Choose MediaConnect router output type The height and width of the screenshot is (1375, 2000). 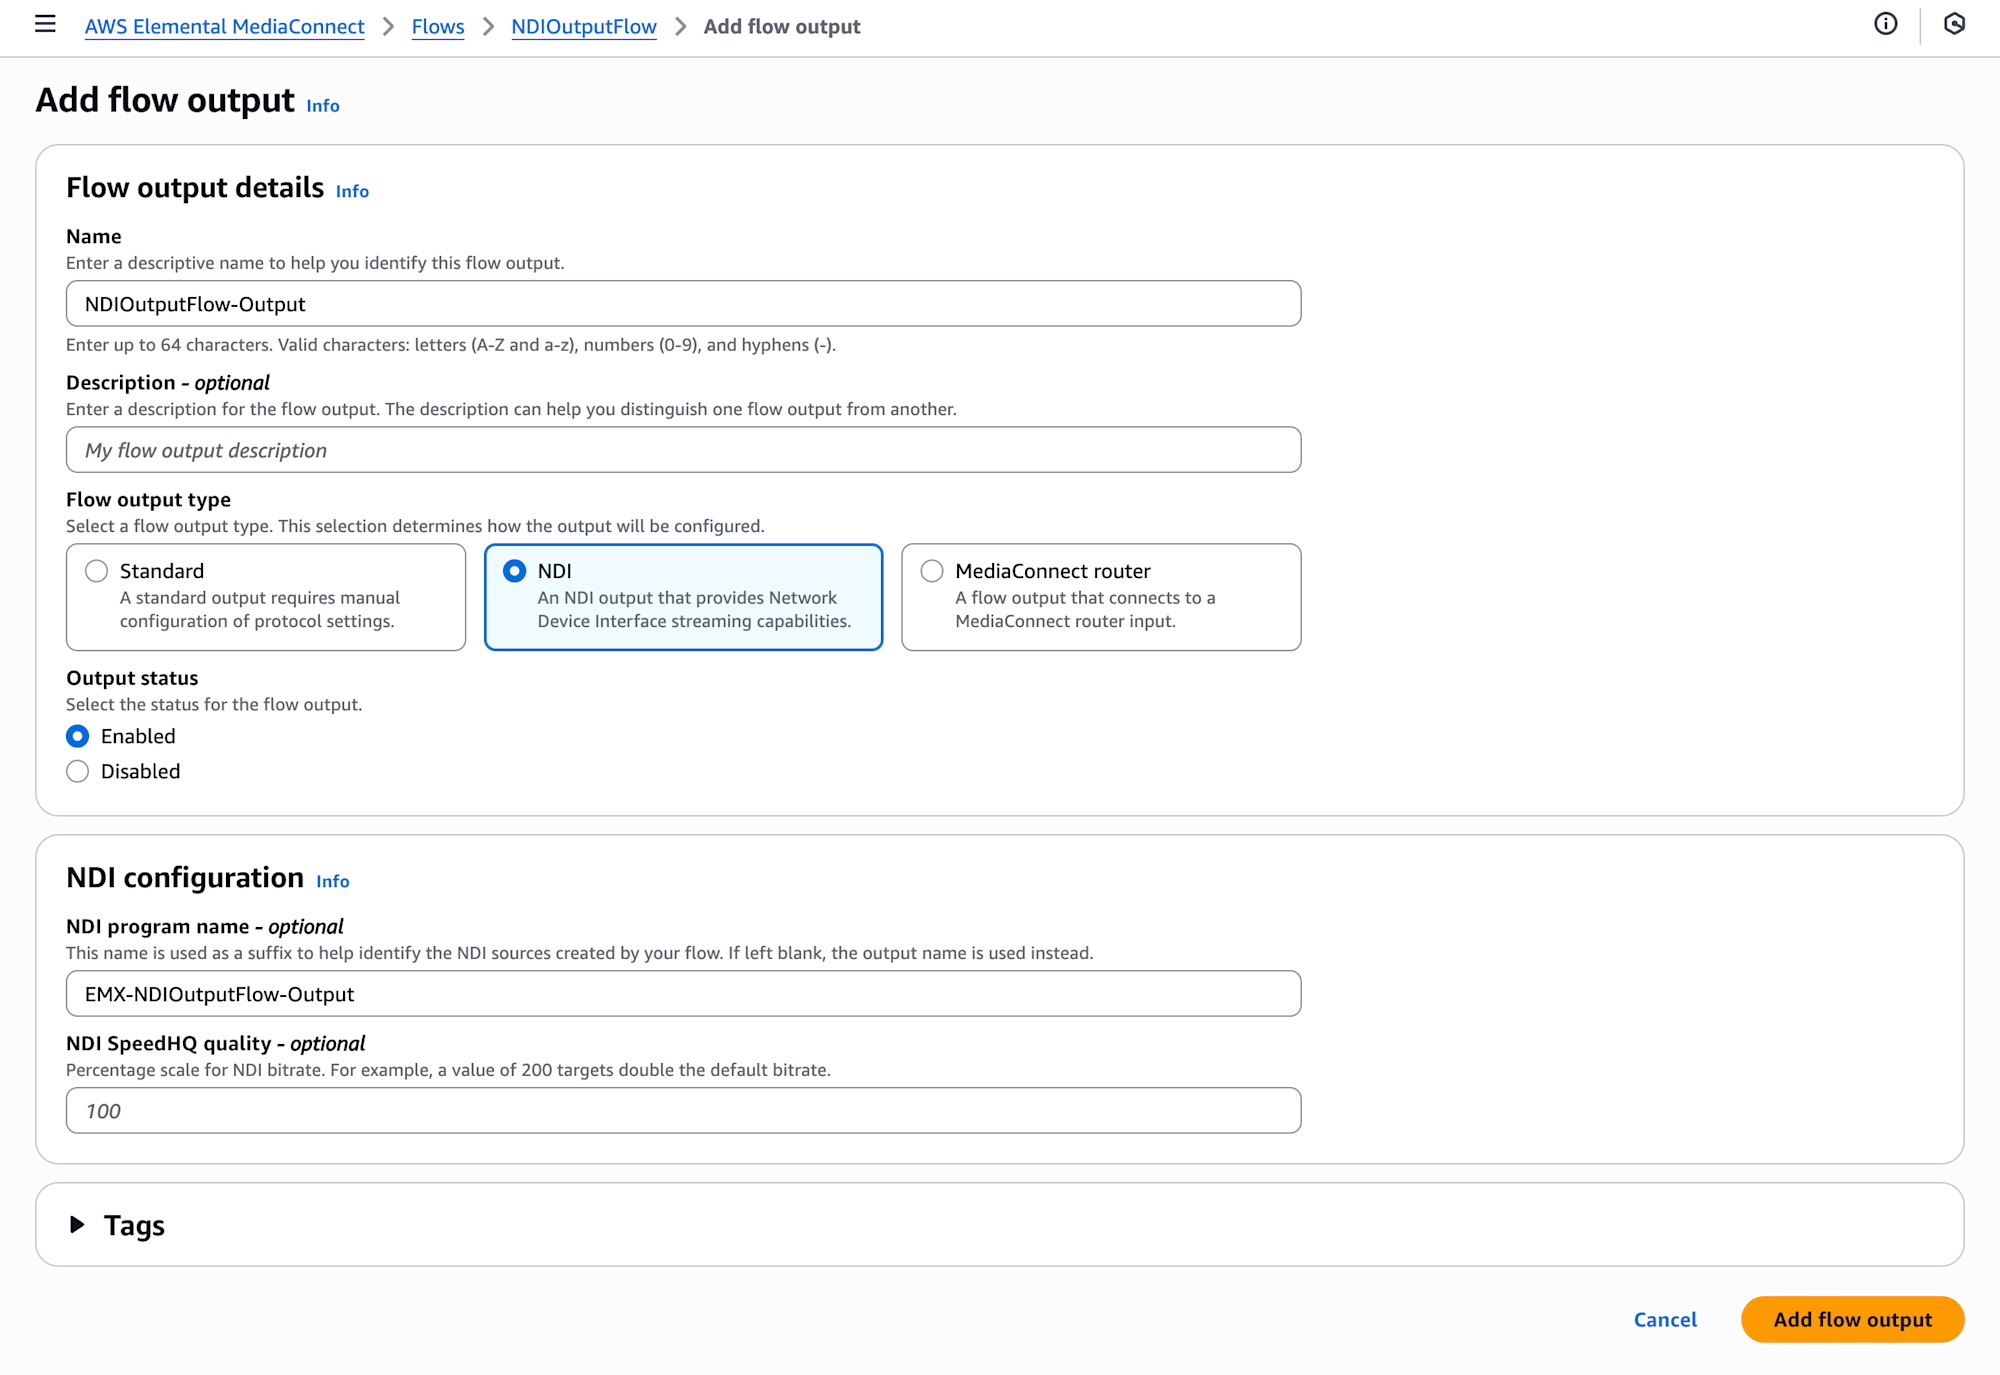(932, 571)
